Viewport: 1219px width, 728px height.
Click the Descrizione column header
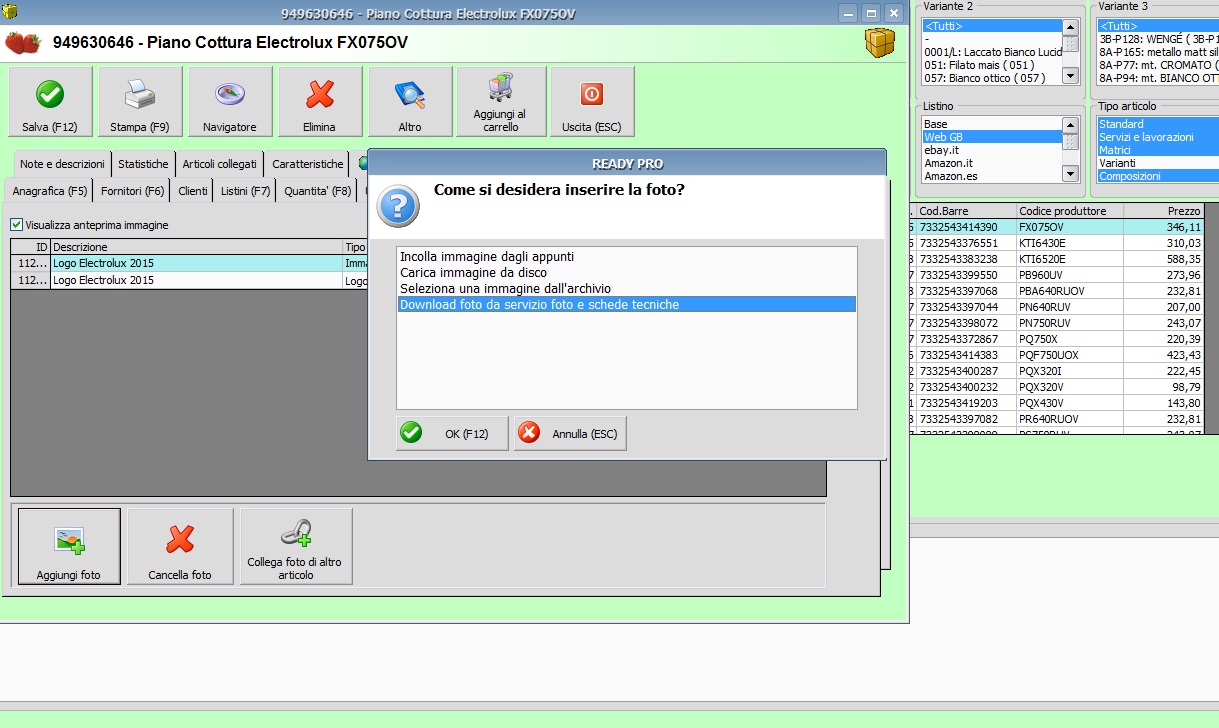point(197,247)
